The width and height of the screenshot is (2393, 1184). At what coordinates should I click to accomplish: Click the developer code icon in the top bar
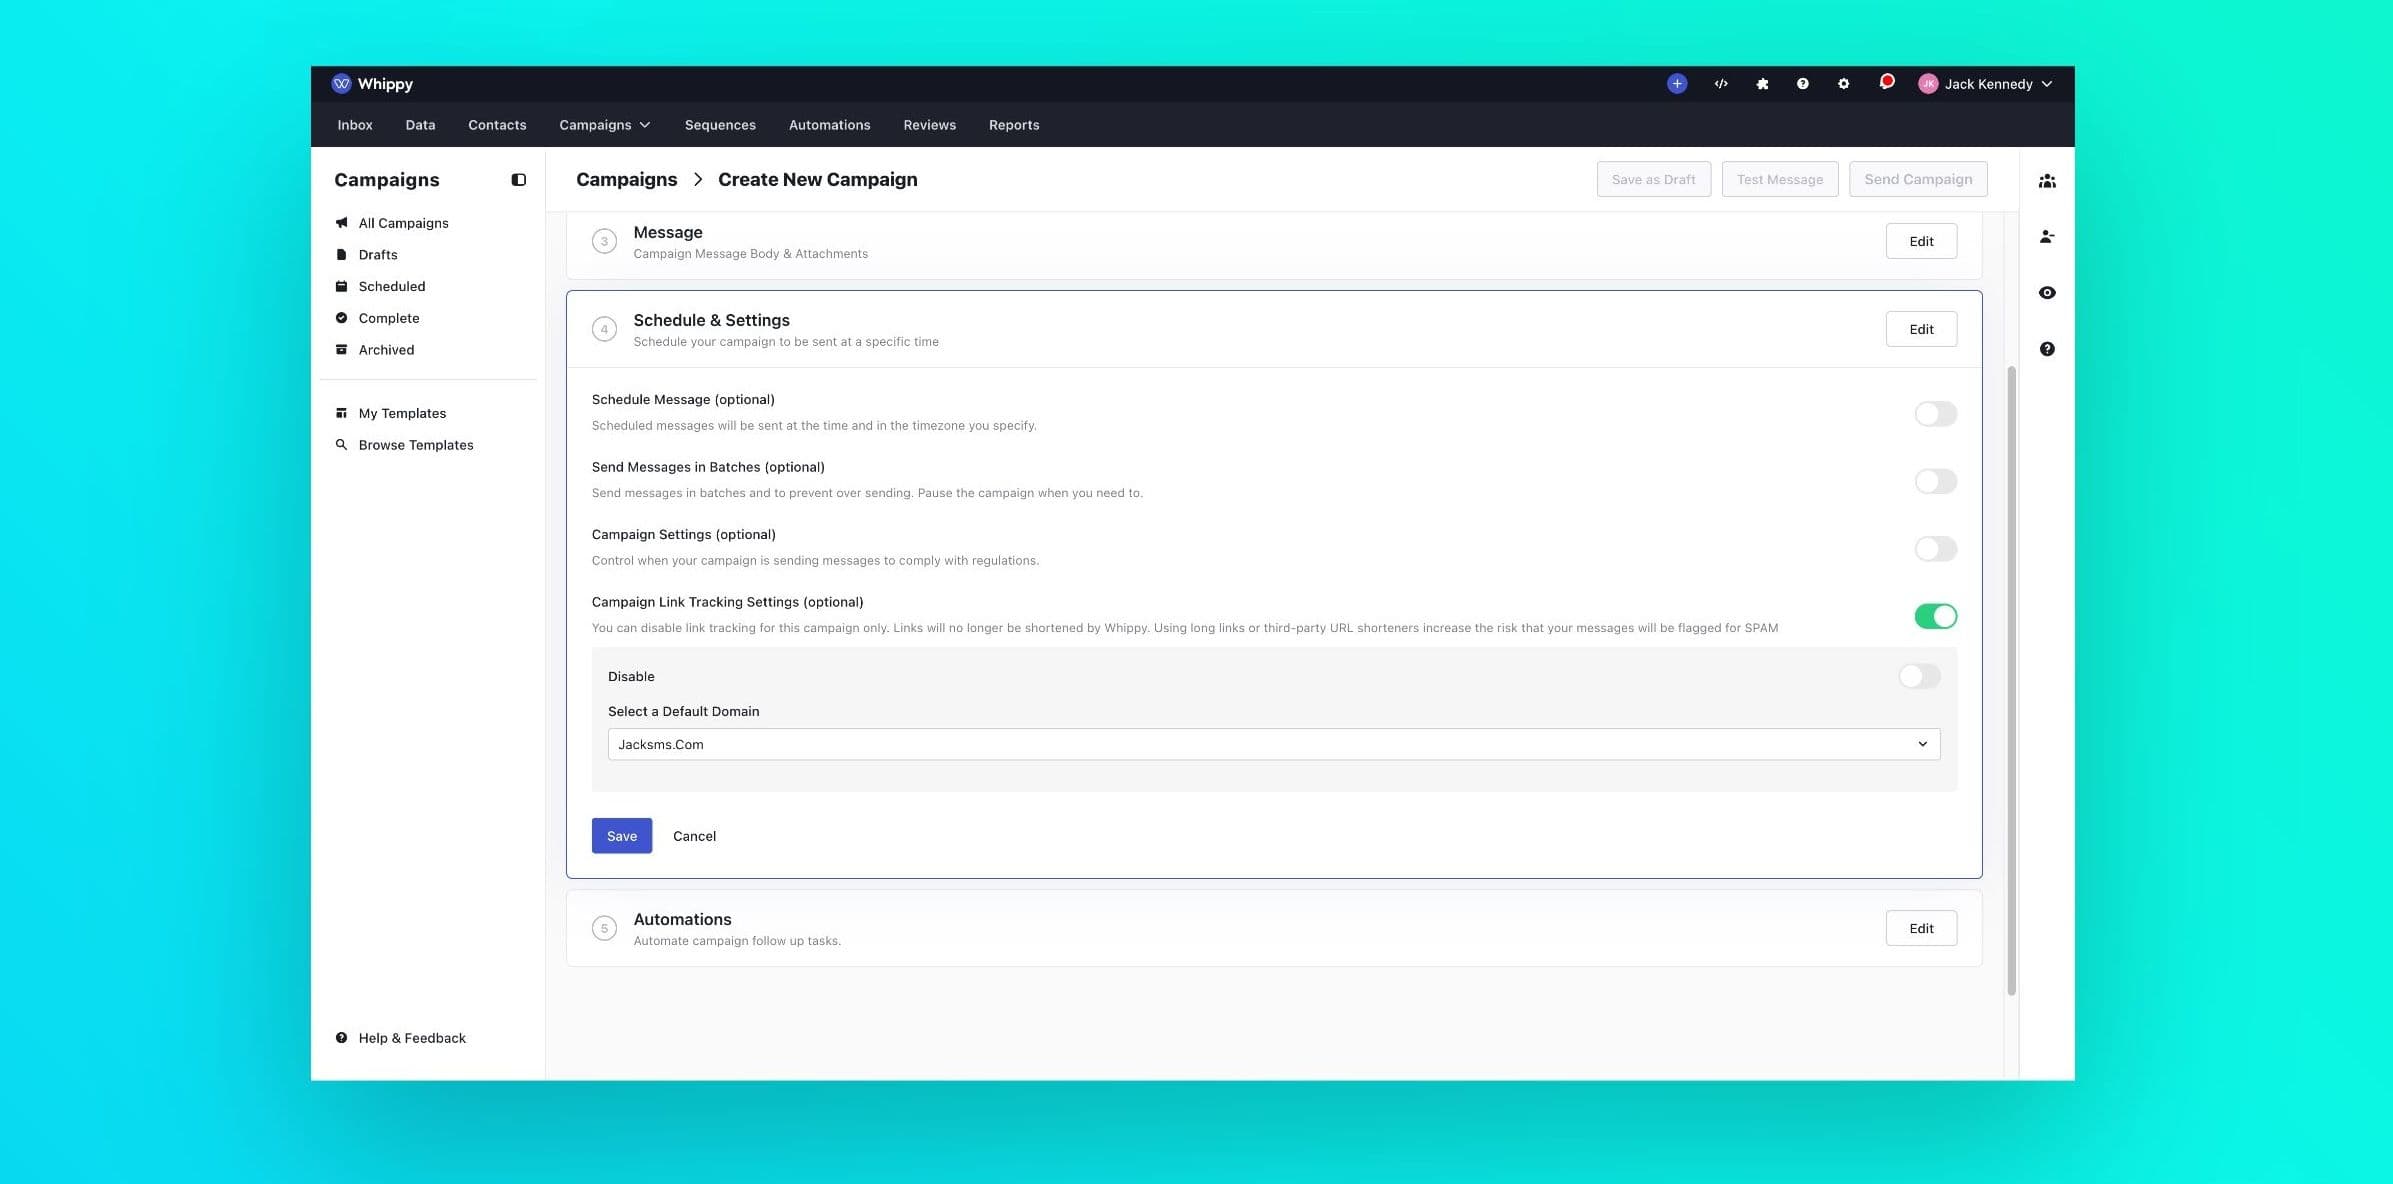[x=1721, y=83]
